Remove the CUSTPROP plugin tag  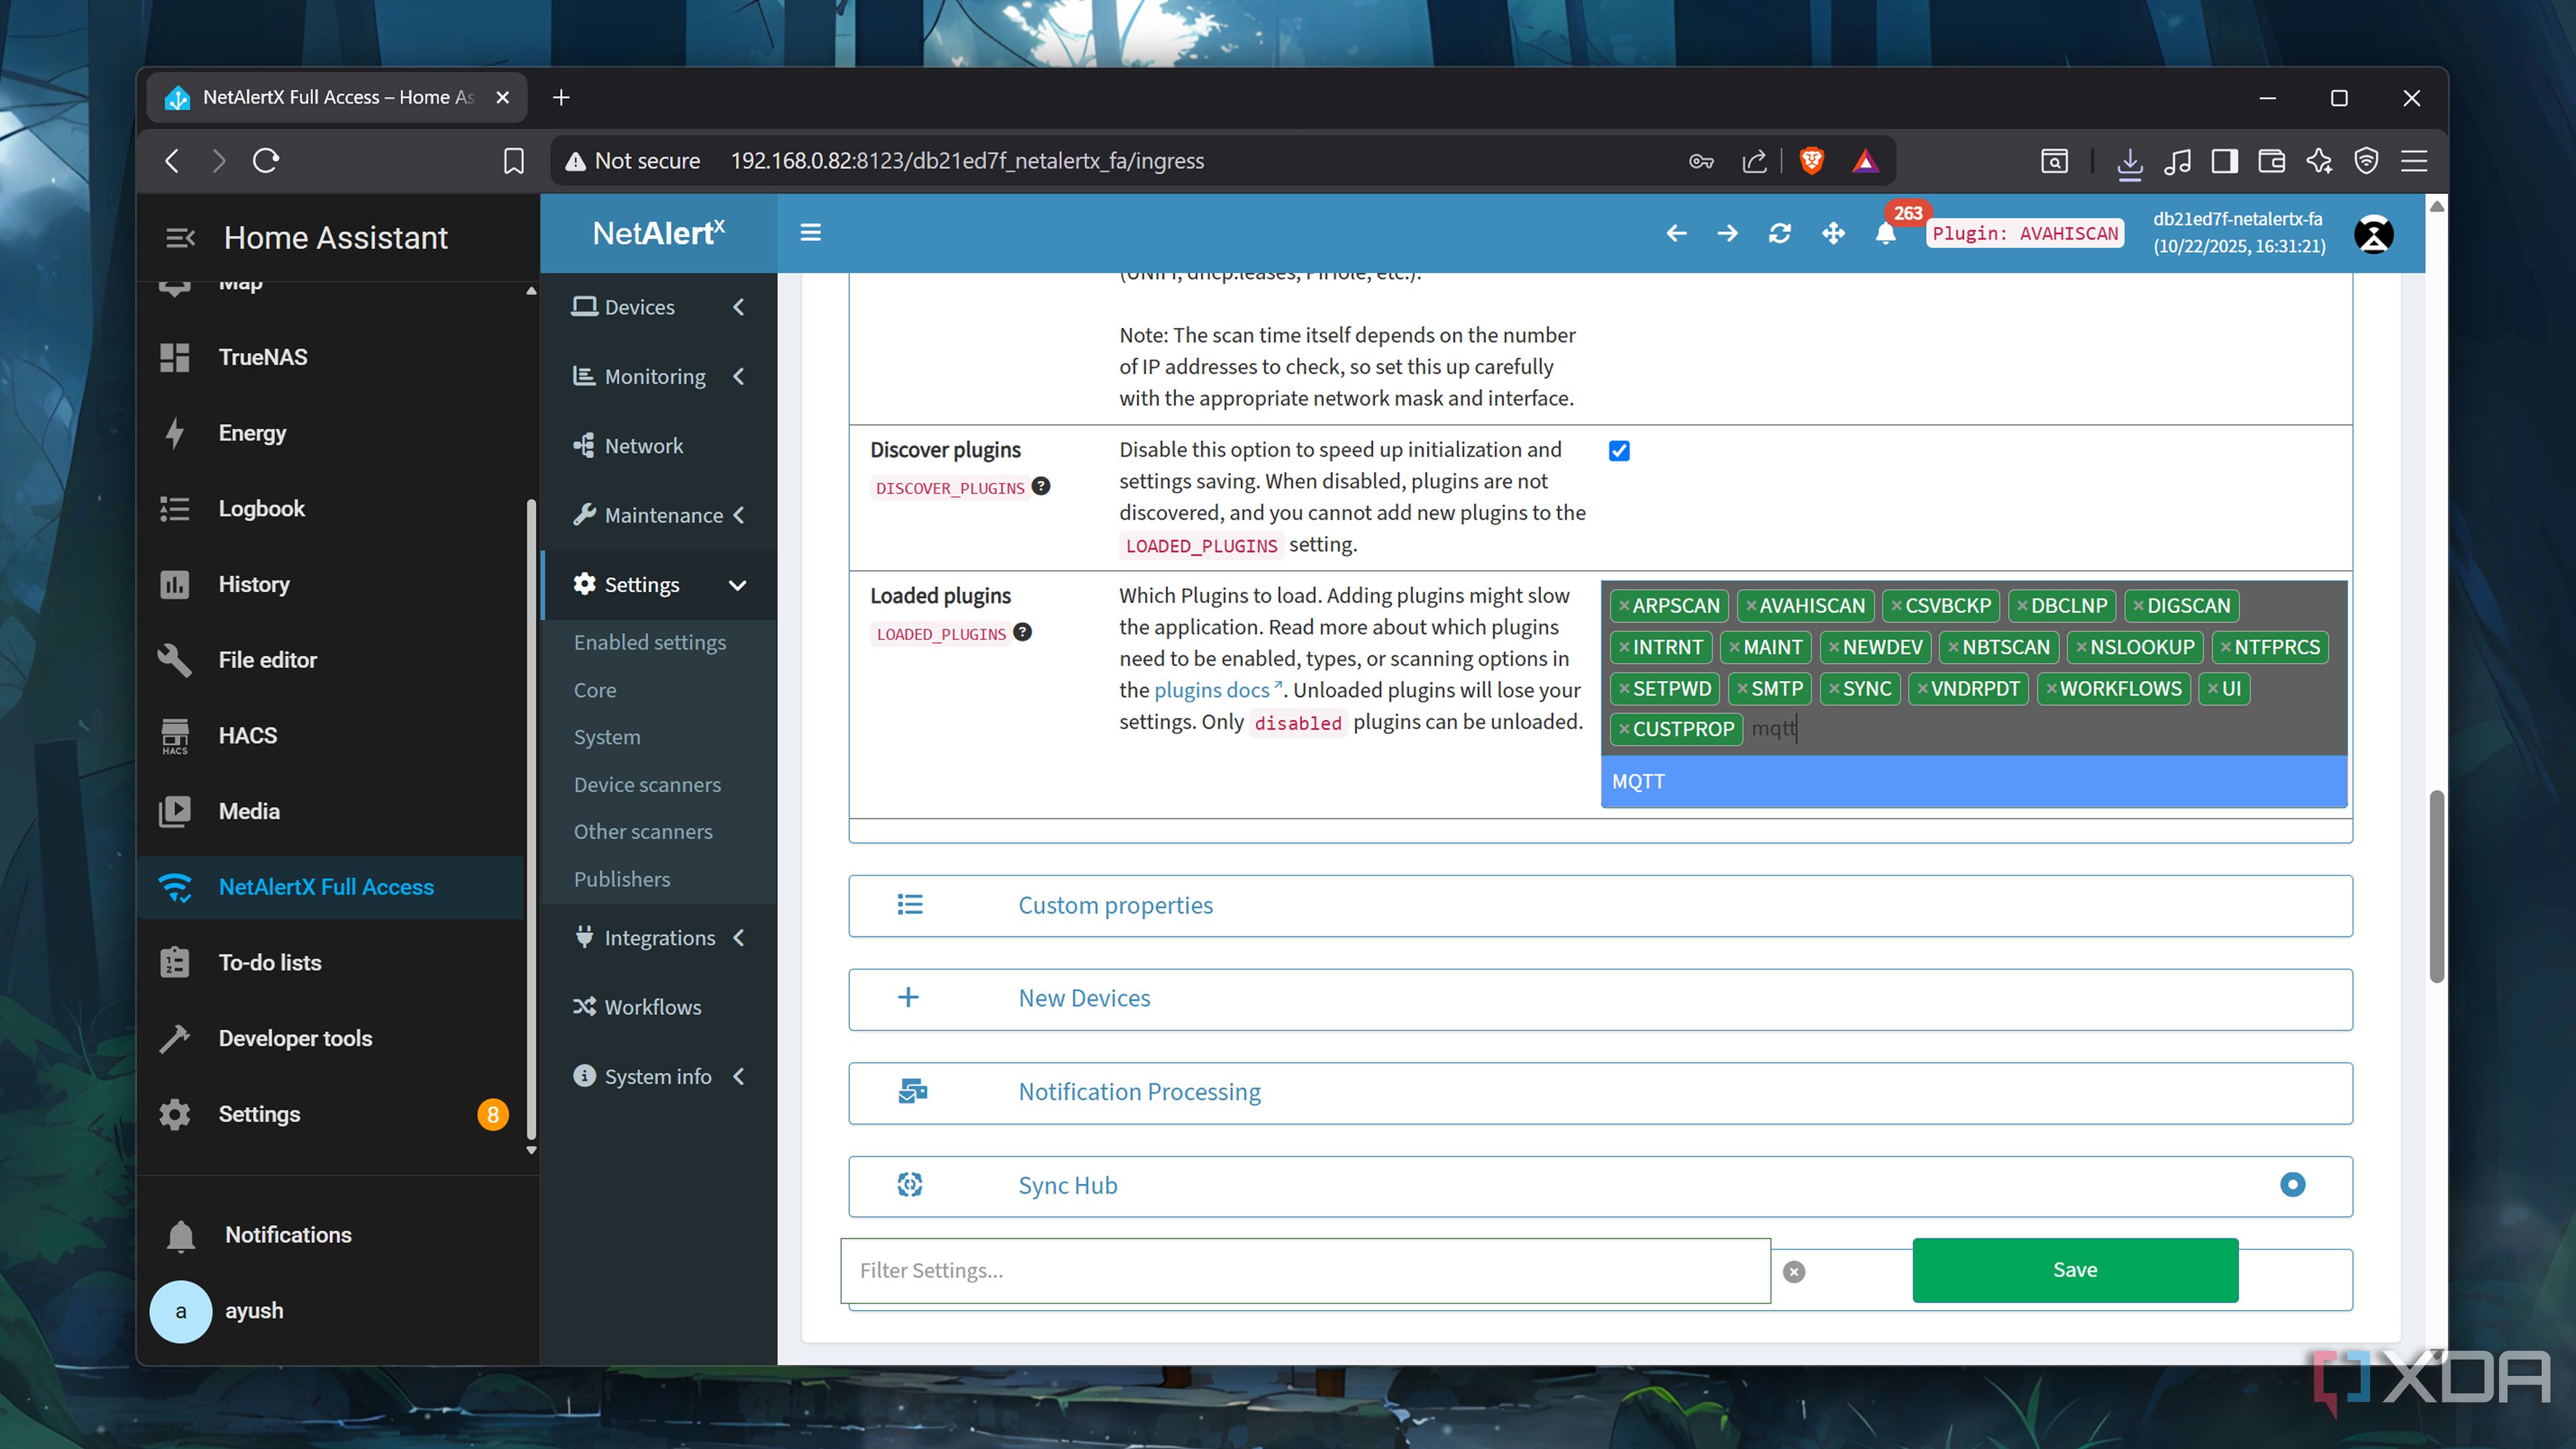(x=1624, y=729)
